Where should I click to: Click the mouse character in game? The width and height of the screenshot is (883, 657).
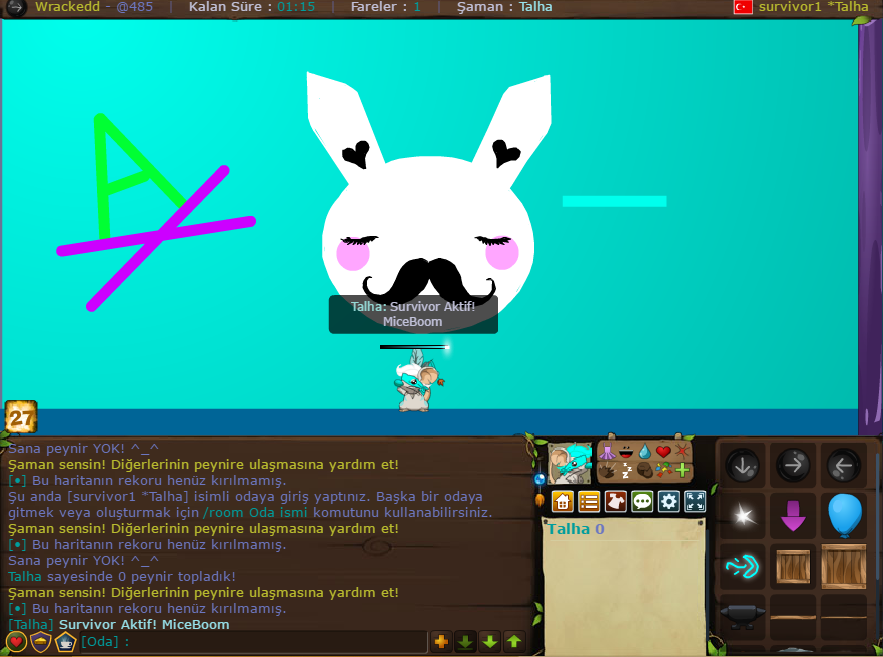click(418, 382)
